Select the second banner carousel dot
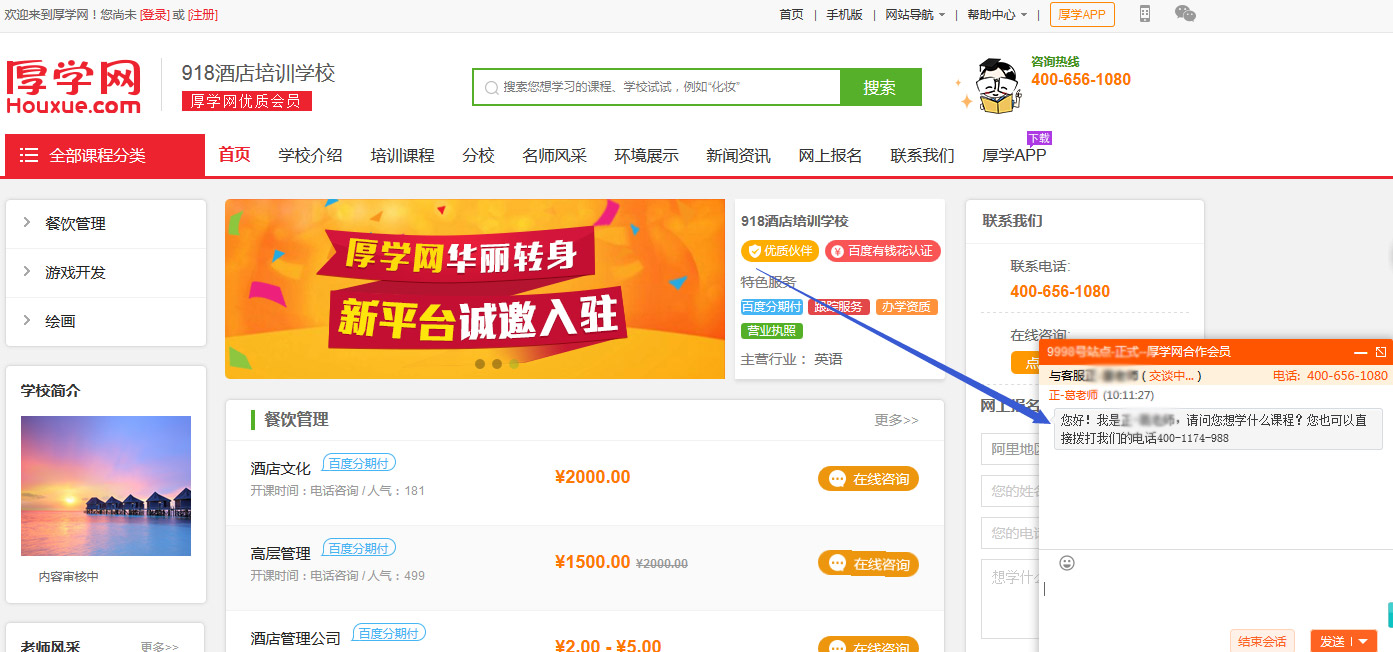Image resolution: width=1393 pixels, height=652 pixels. click(x=497, y=364)
